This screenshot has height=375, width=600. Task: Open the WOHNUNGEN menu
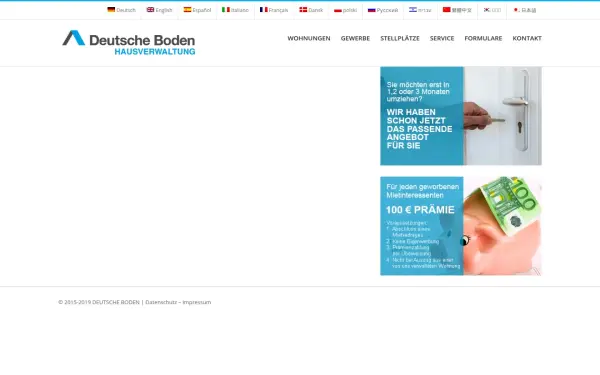point(309,38)
